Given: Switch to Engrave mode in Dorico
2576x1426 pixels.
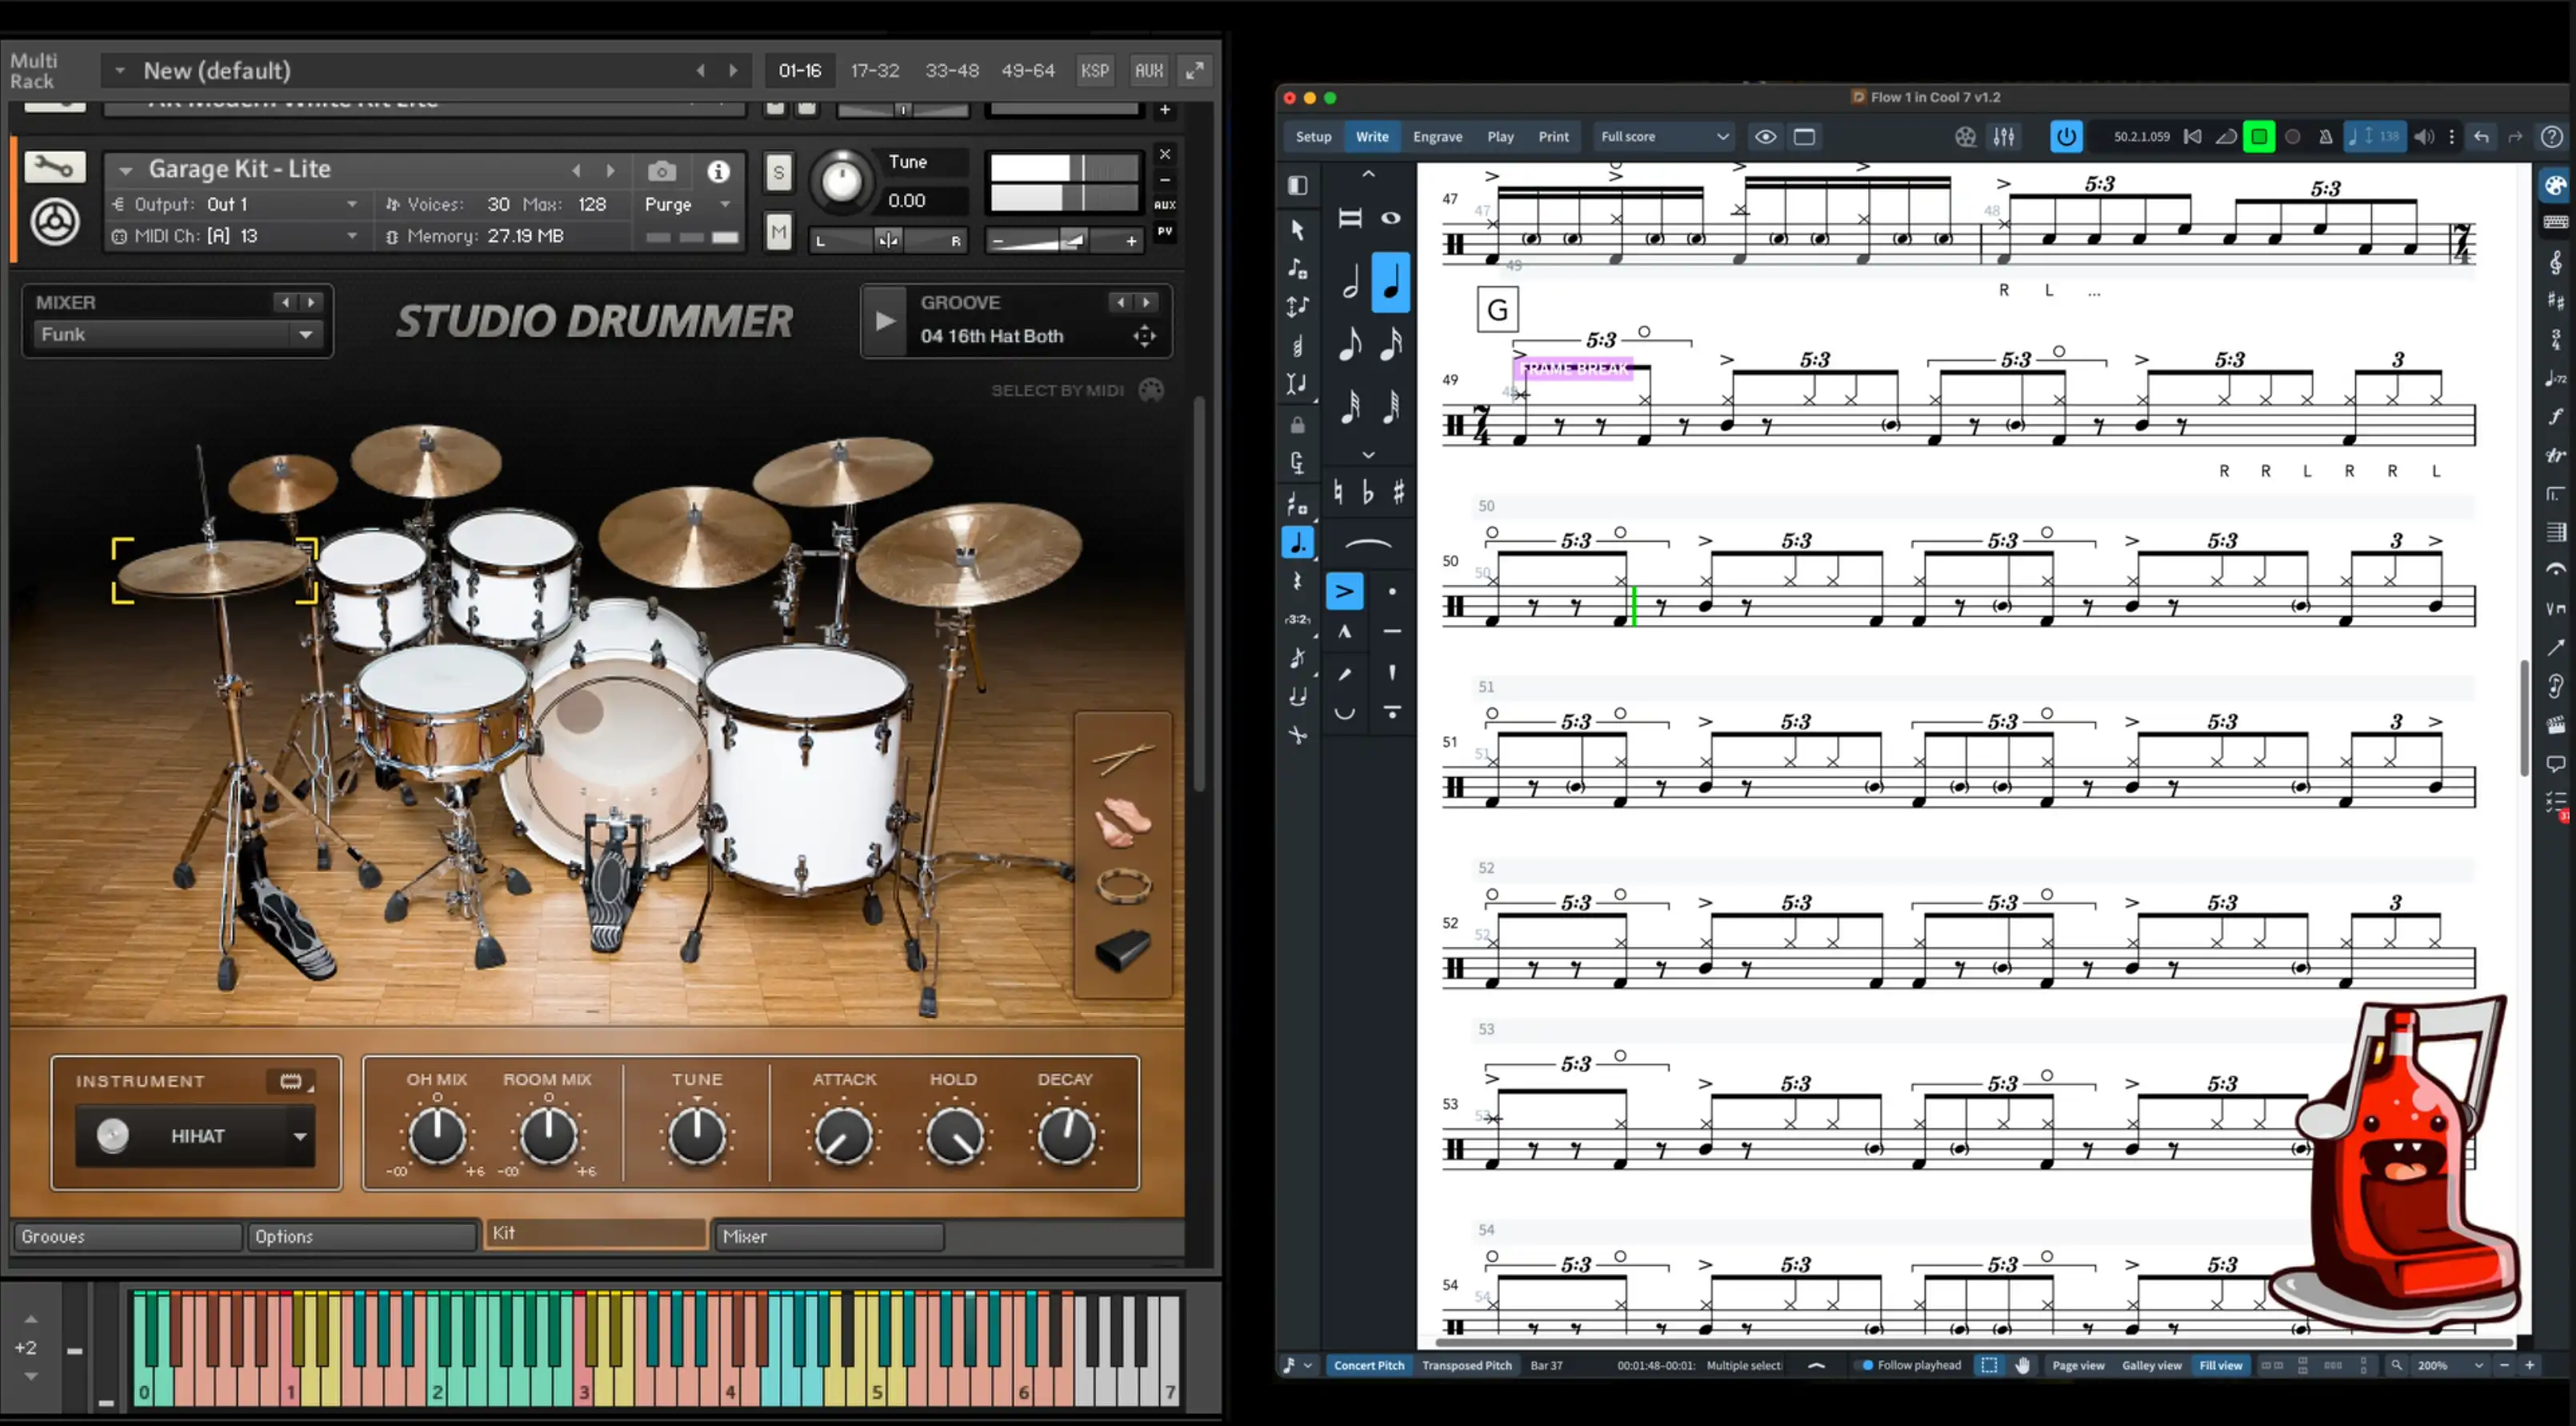Looking at the screenshot, I should click(1437, 136).
